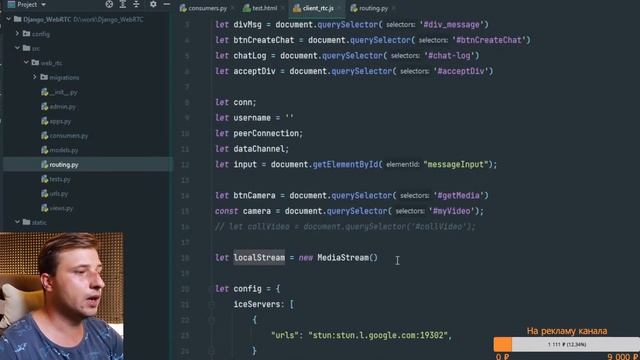This screenshot has width=640, height=360.
Task: Click the username variable declaration
Action: point(254,118)
